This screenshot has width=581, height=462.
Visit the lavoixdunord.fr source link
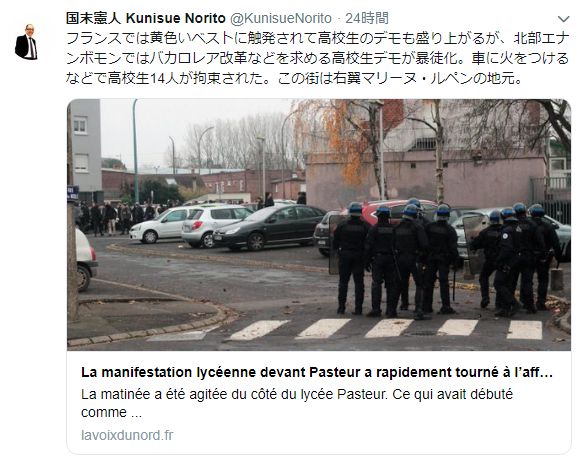127,435
